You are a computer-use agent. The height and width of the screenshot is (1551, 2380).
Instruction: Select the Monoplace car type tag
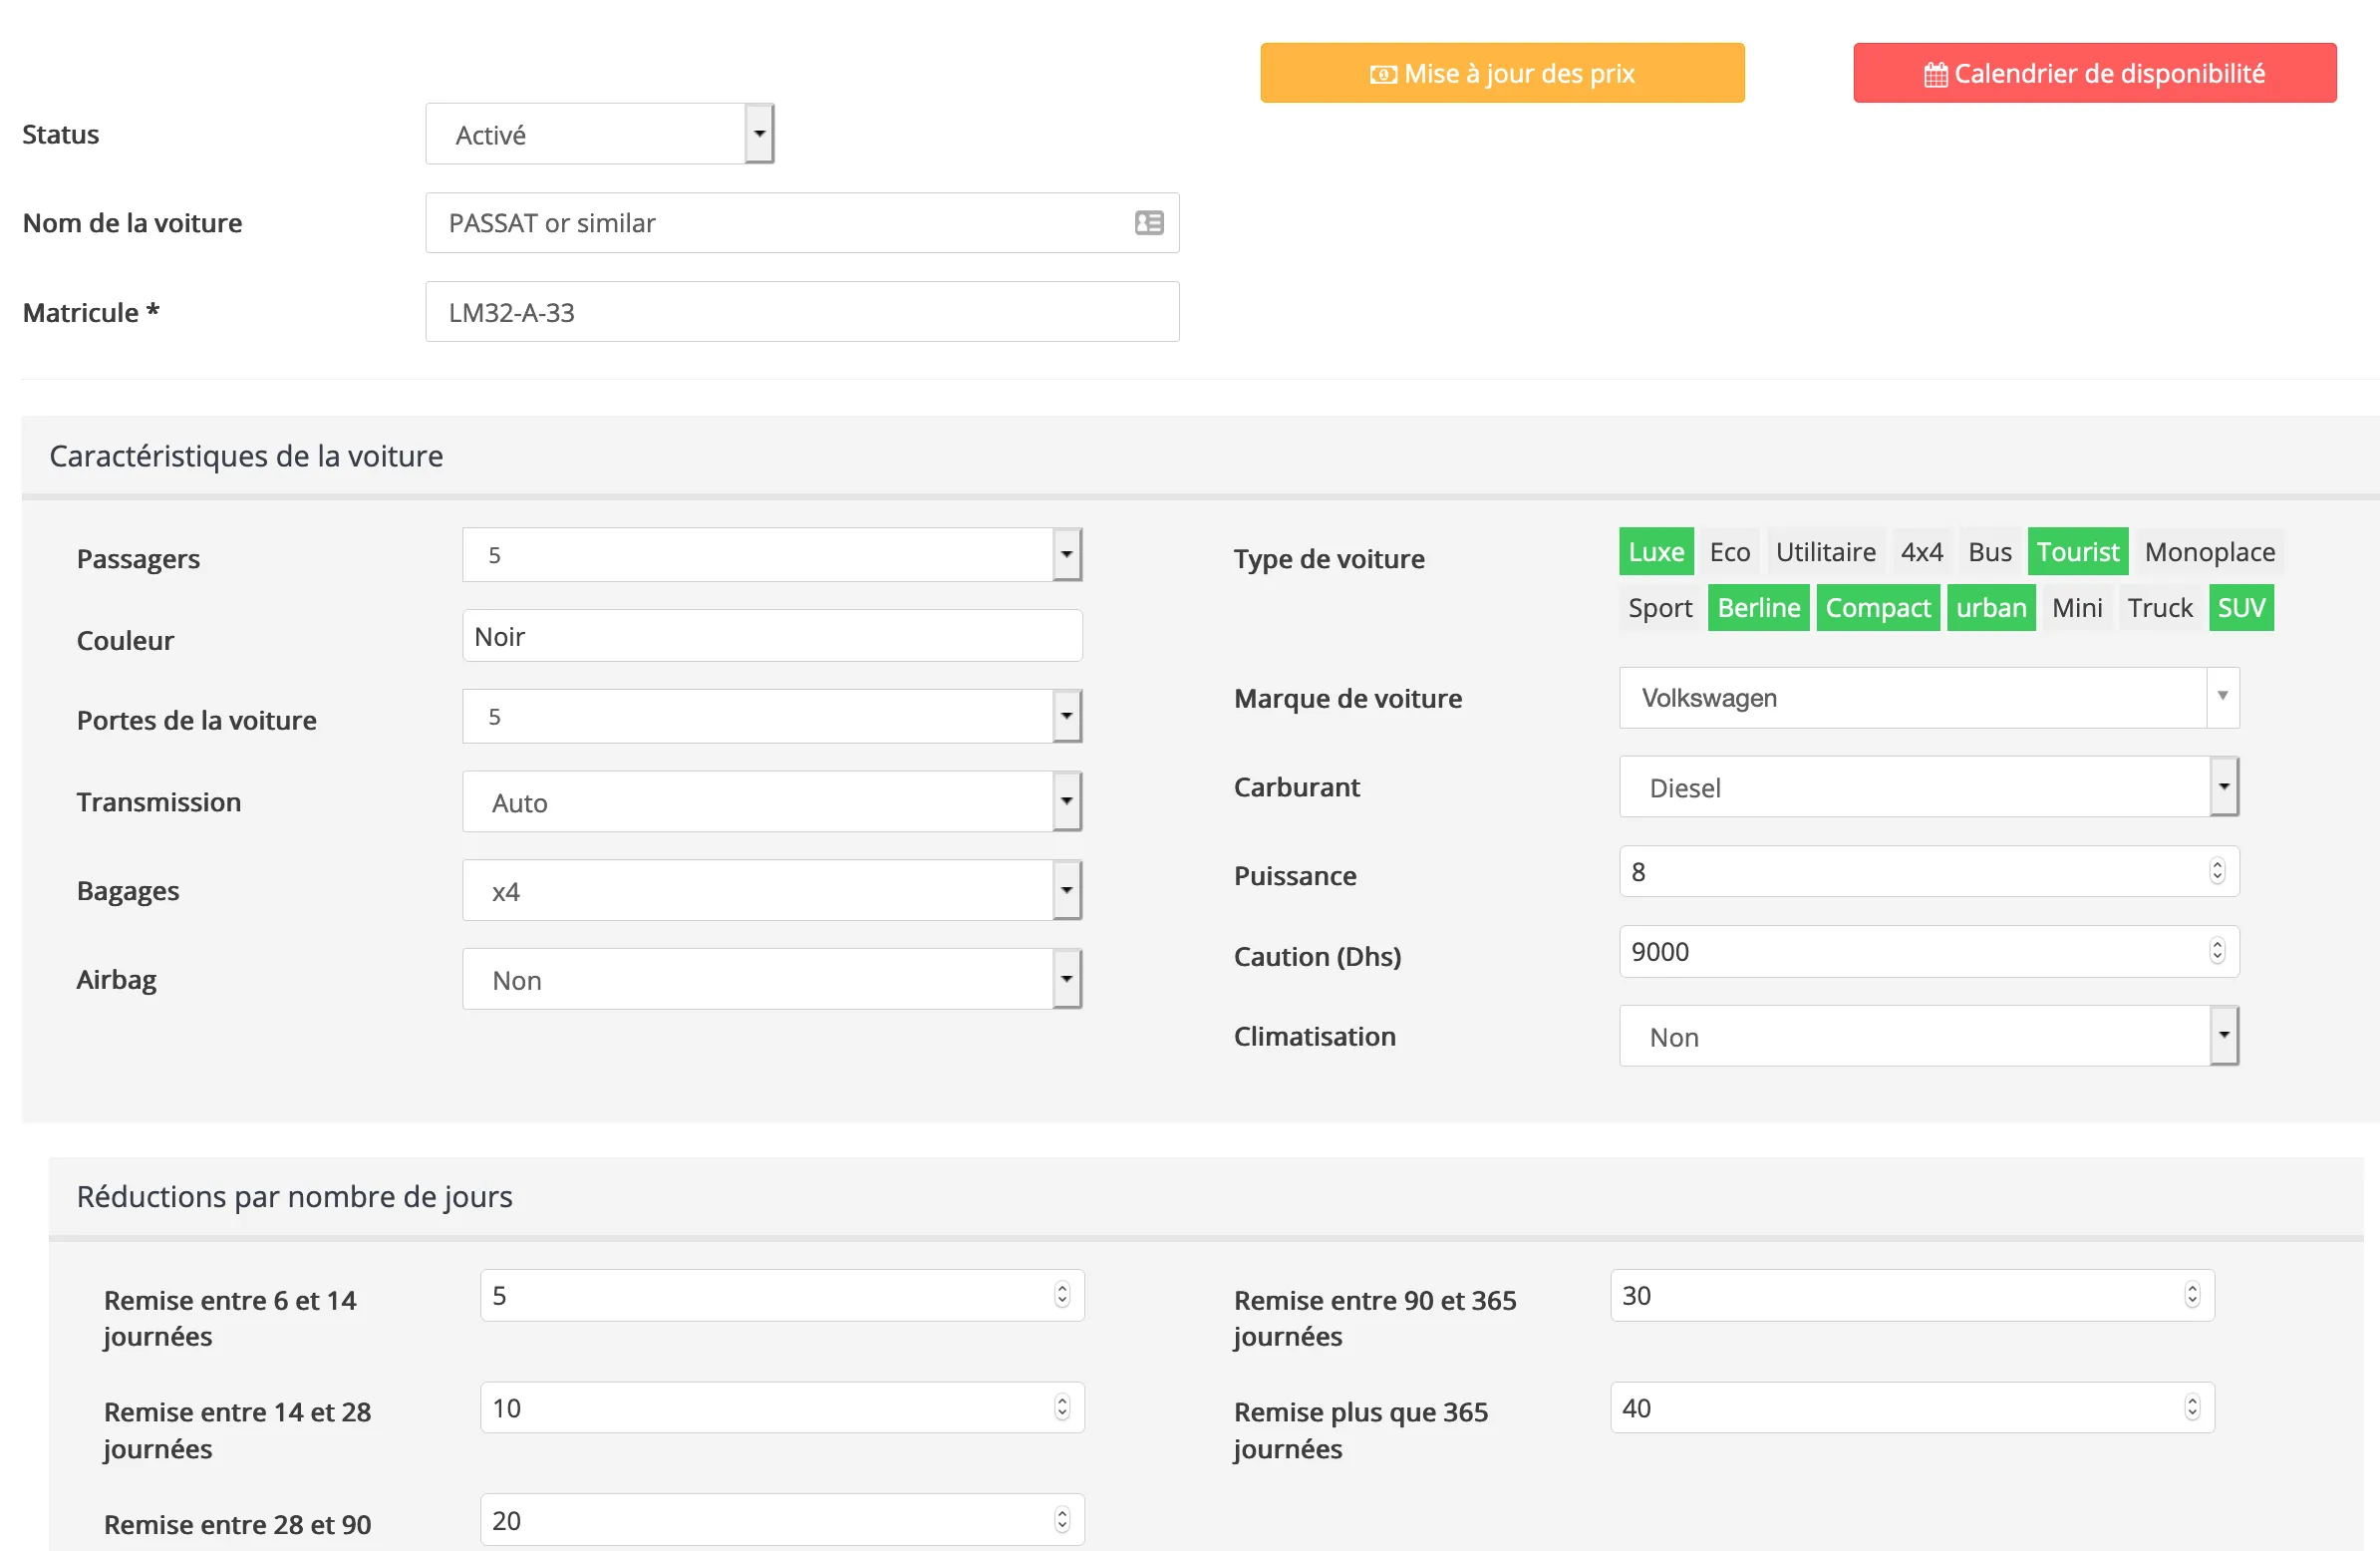(2210, 552)
